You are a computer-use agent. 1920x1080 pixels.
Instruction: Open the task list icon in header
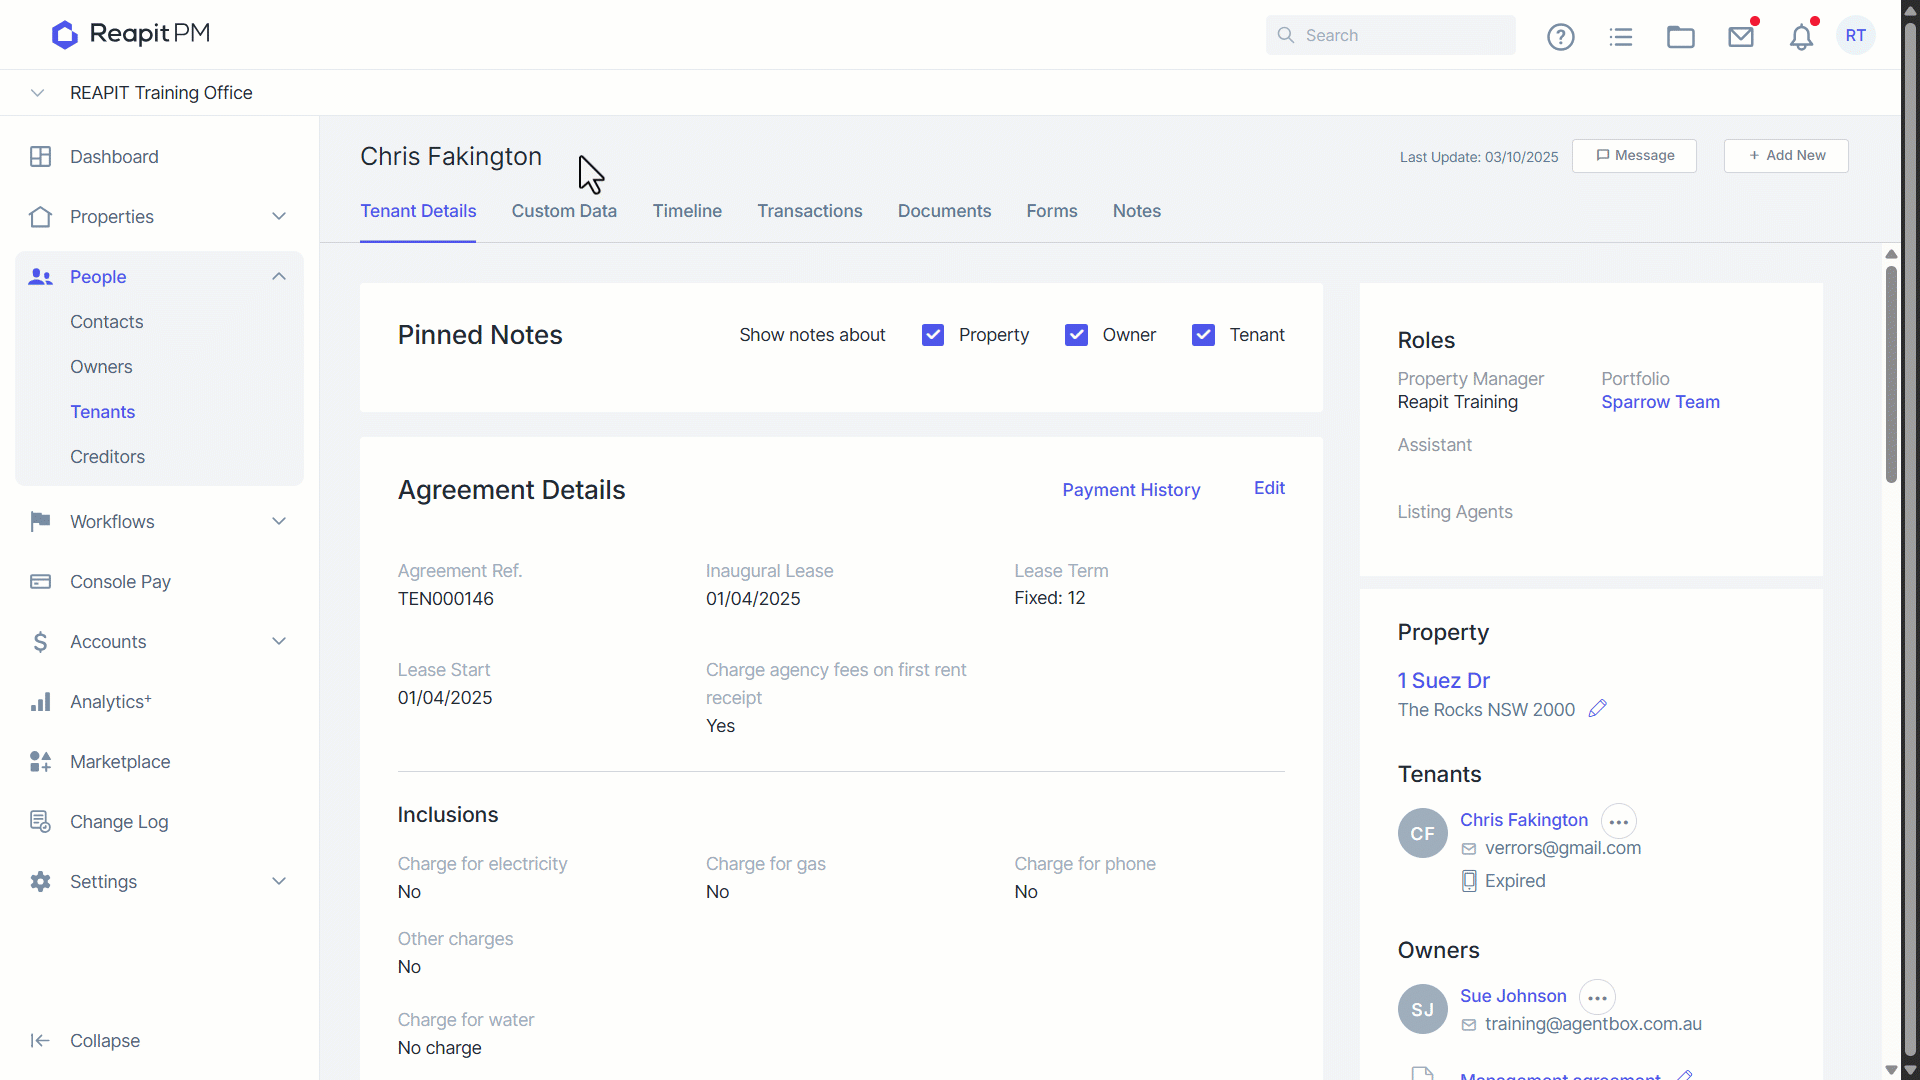[1621, 37]
